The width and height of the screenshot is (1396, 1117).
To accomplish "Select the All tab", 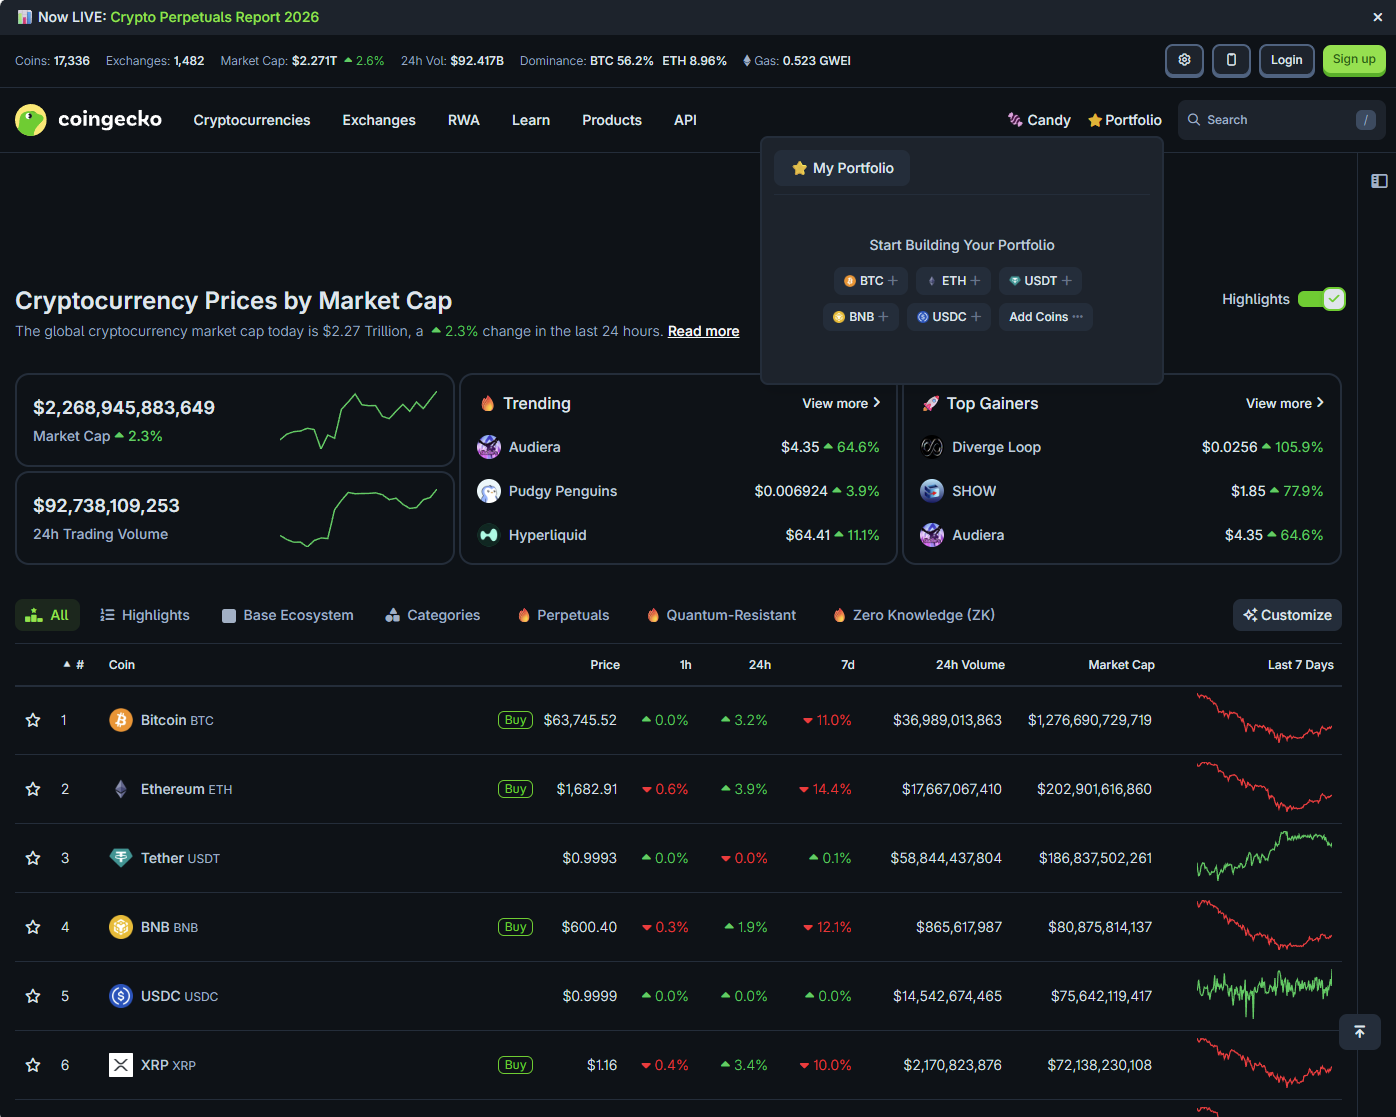I will click(x=47, y=615).
